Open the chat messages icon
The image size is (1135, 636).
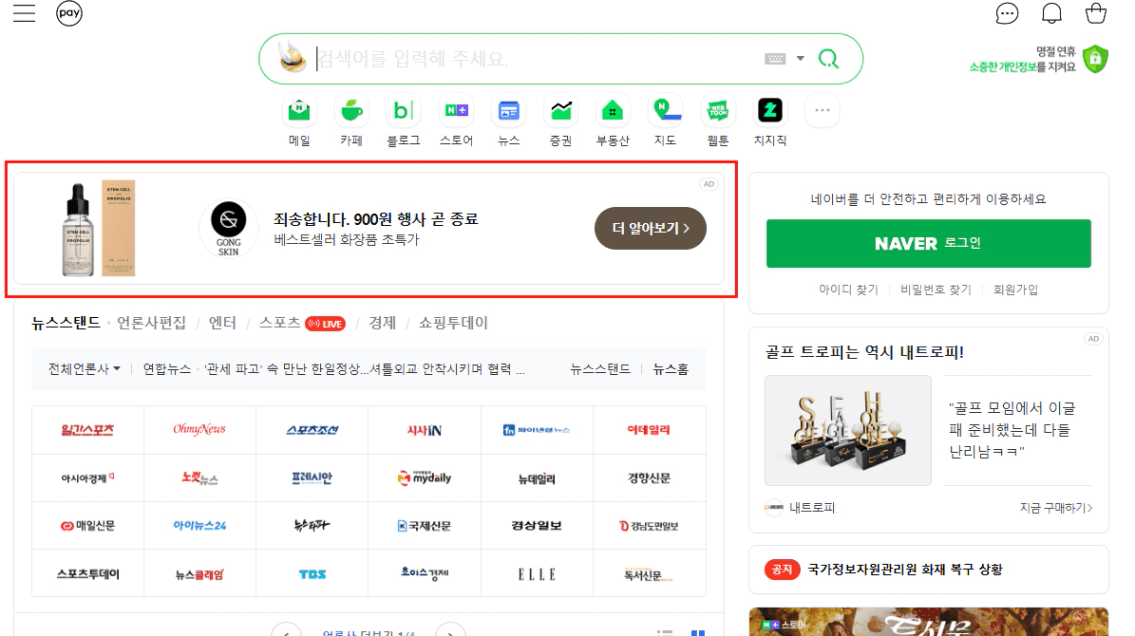click(x=1006, y=13)
